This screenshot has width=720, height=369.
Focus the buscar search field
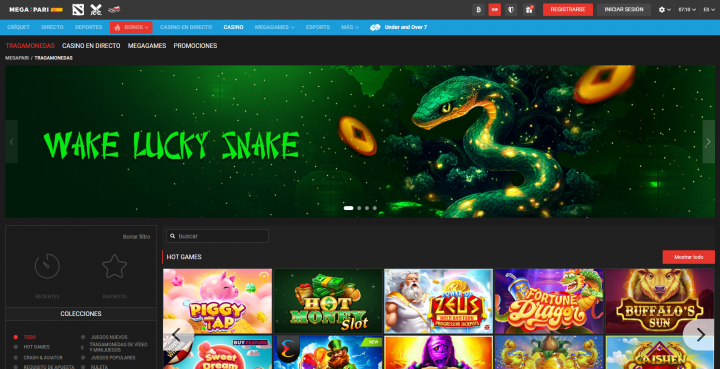[x=217, y=236]
